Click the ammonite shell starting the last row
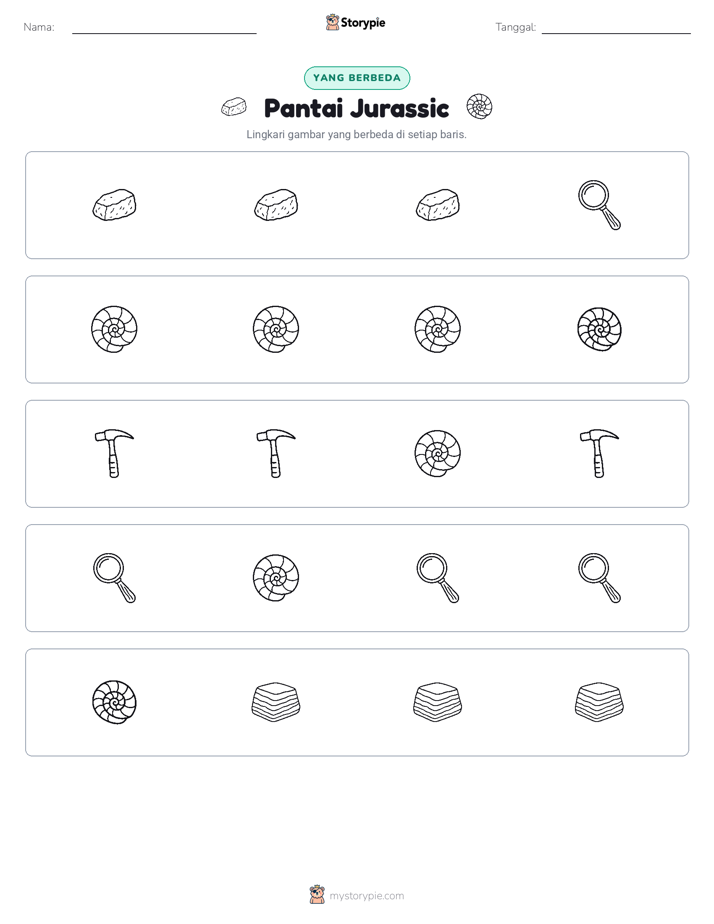Screen dimensions: 714x924 114,702
